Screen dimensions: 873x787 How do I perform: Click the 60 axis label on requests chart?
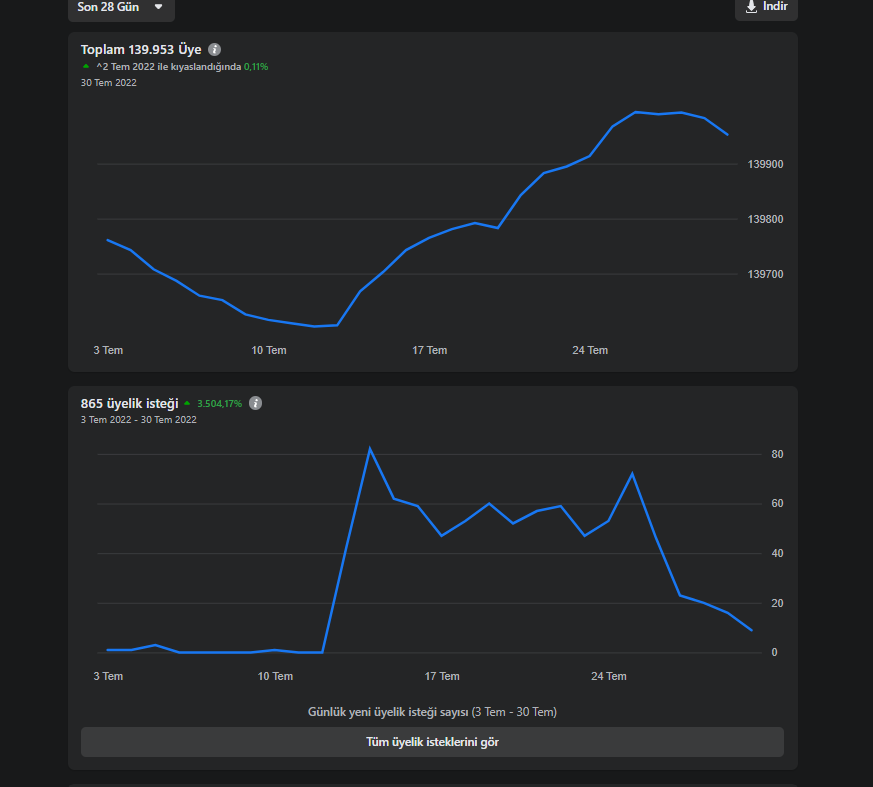[777, 504]
